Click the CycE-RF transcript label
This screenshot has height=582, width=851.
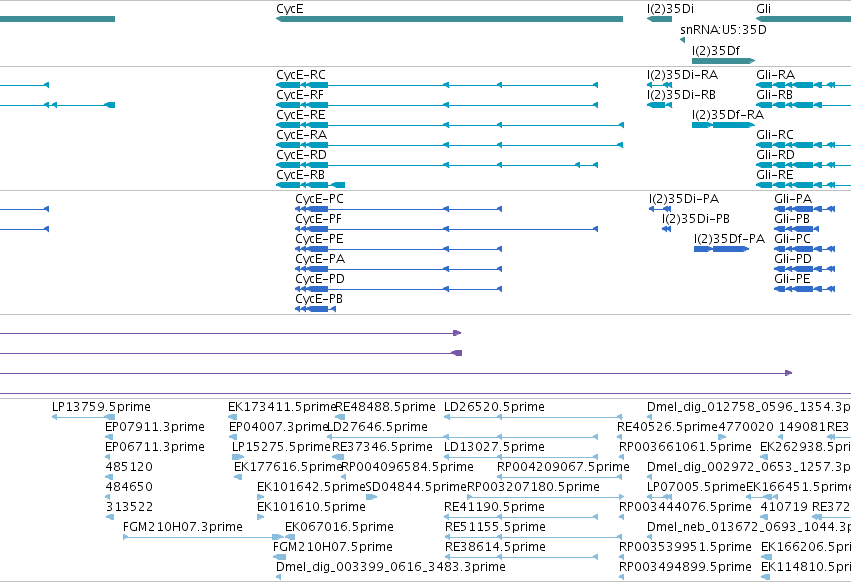[x=300, y=94]
